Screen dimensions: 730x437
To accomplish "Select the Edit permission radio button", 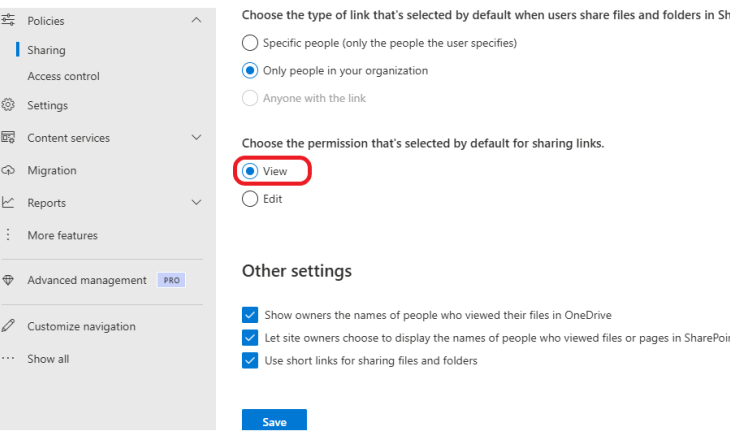I will [250, 199].
